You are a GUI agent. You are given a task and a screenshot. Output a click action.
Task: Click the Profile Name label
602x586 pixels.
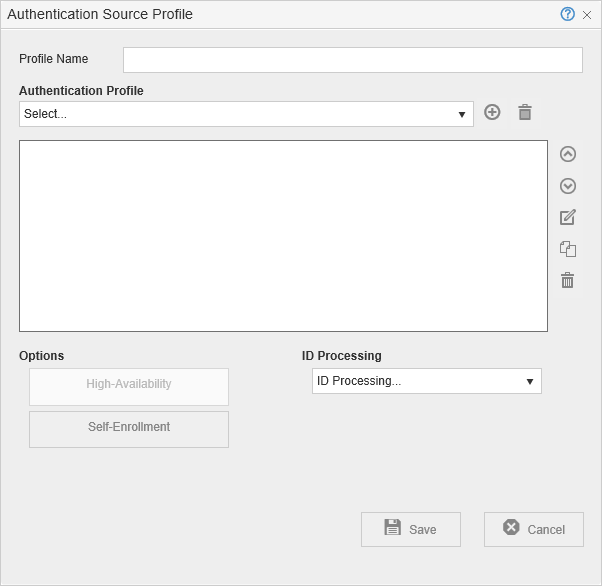[54, 59]
